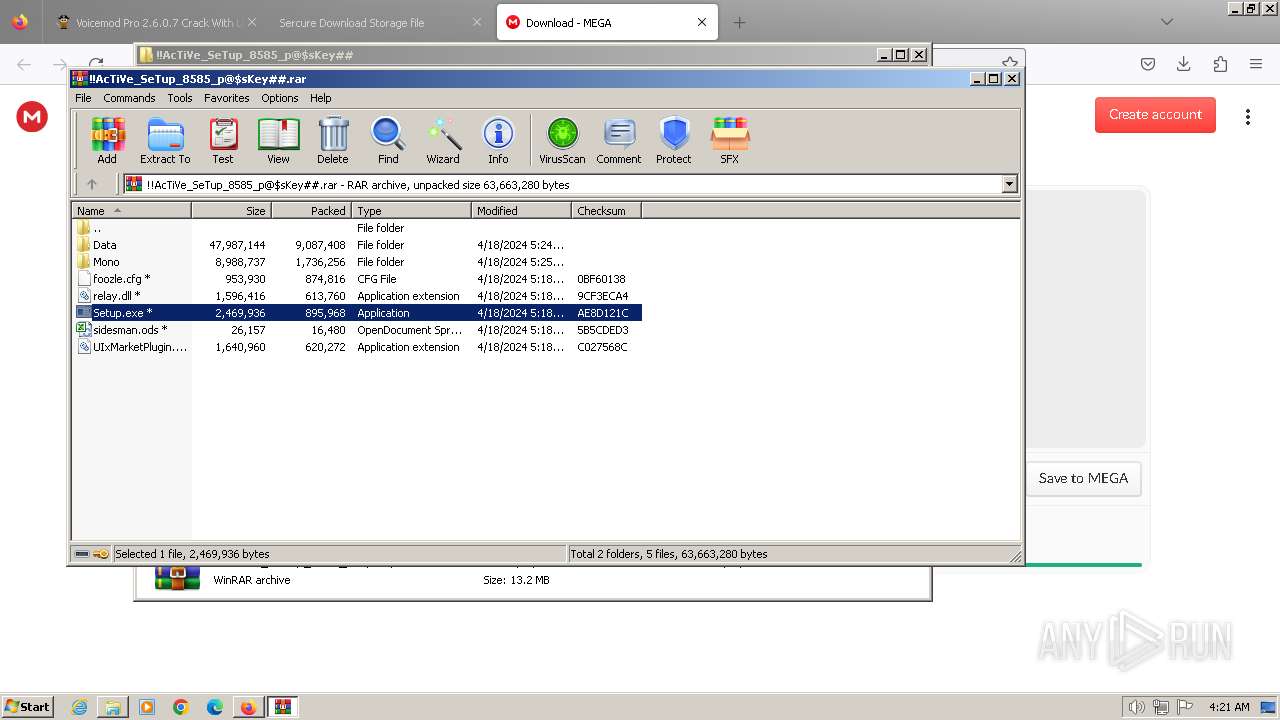This screenshot has height=720, width=1280.
Task: Click the Windows Start button
Action: [28, 706]
